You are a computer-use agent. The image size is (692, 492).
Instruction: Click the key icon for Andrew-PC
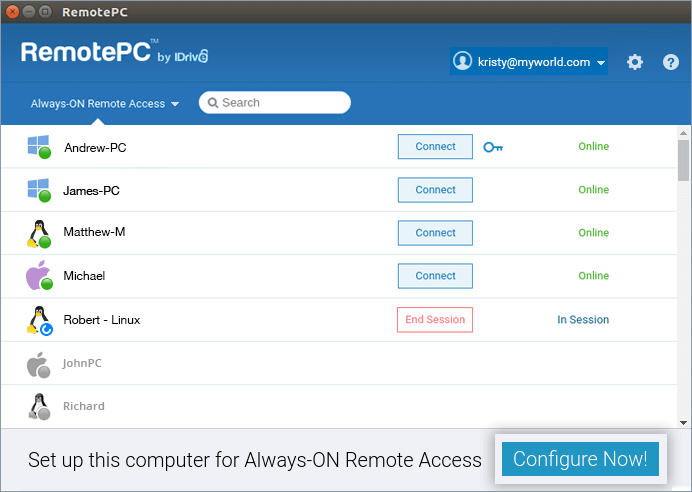[493, 147]
